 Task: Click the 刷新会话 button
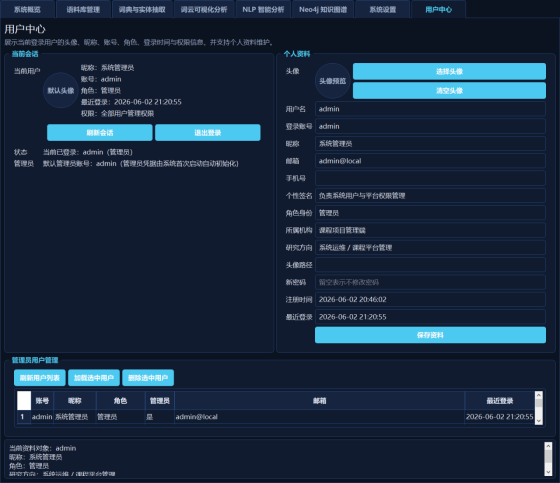coord(100,133)
